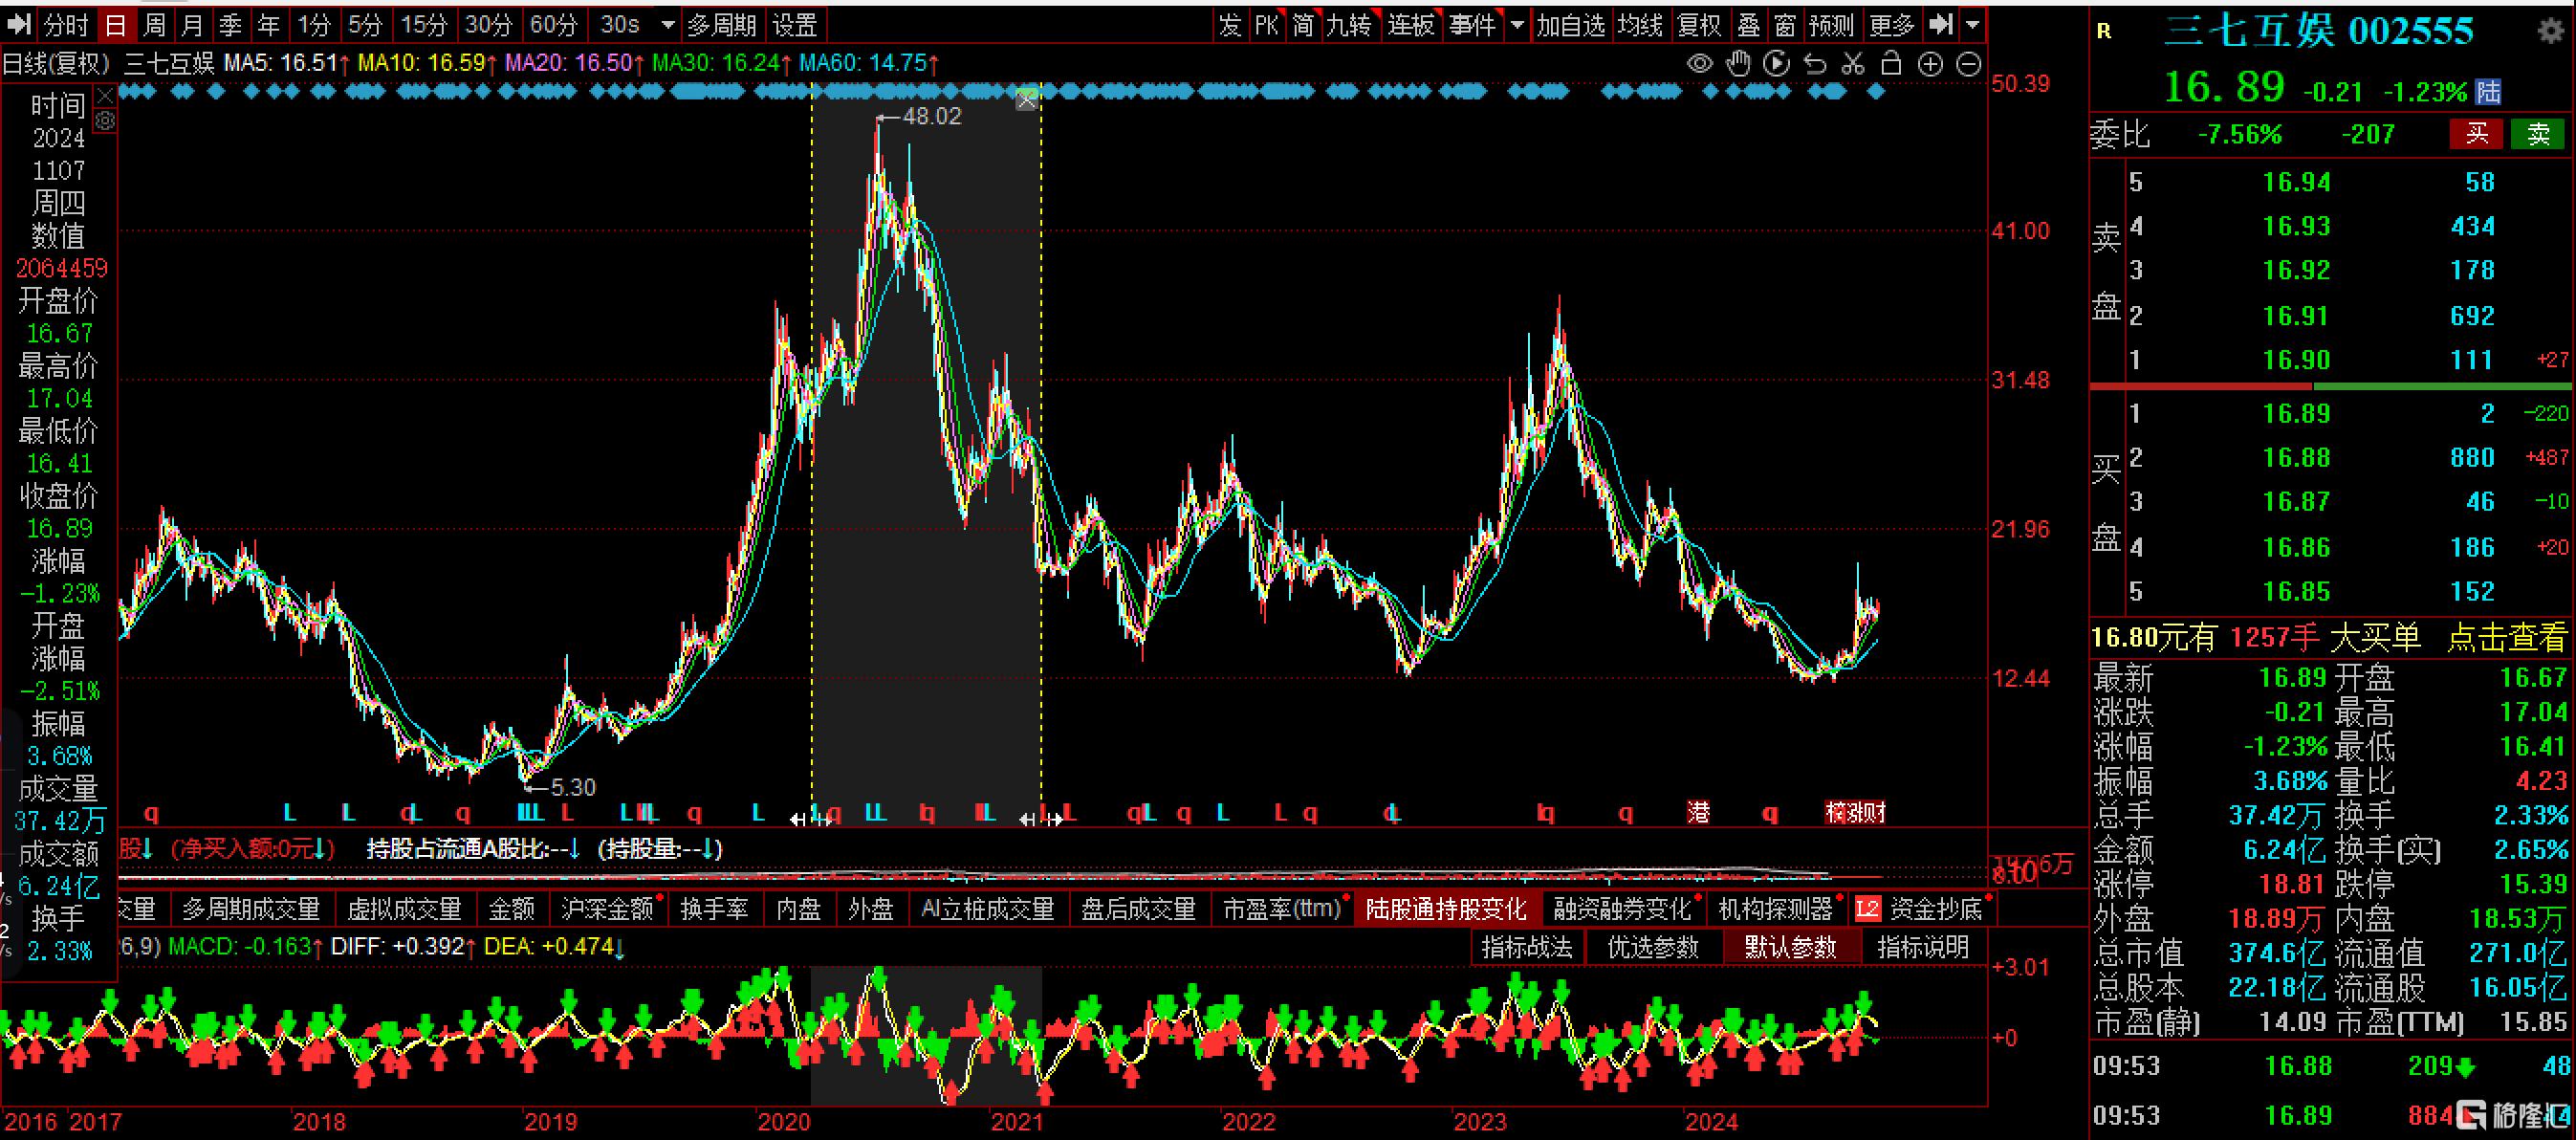The height and width of the screenshot is (1140, 2576).
Task: Click the L2 badge before 资金抄底
Action: (x=1867, y=909)
